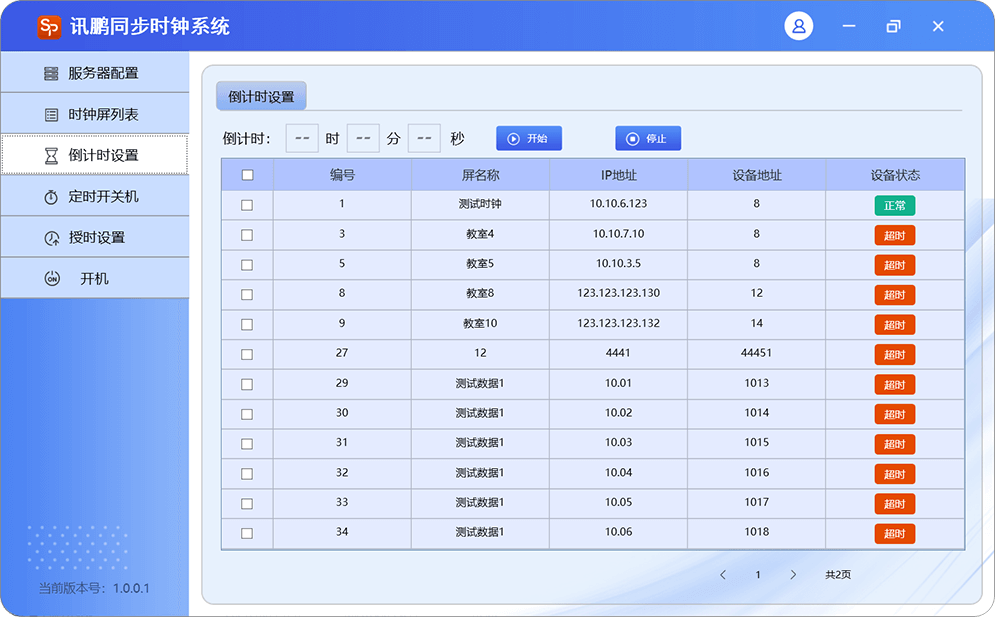
Task: Focus the hours countdown input field
Action: 302,138
